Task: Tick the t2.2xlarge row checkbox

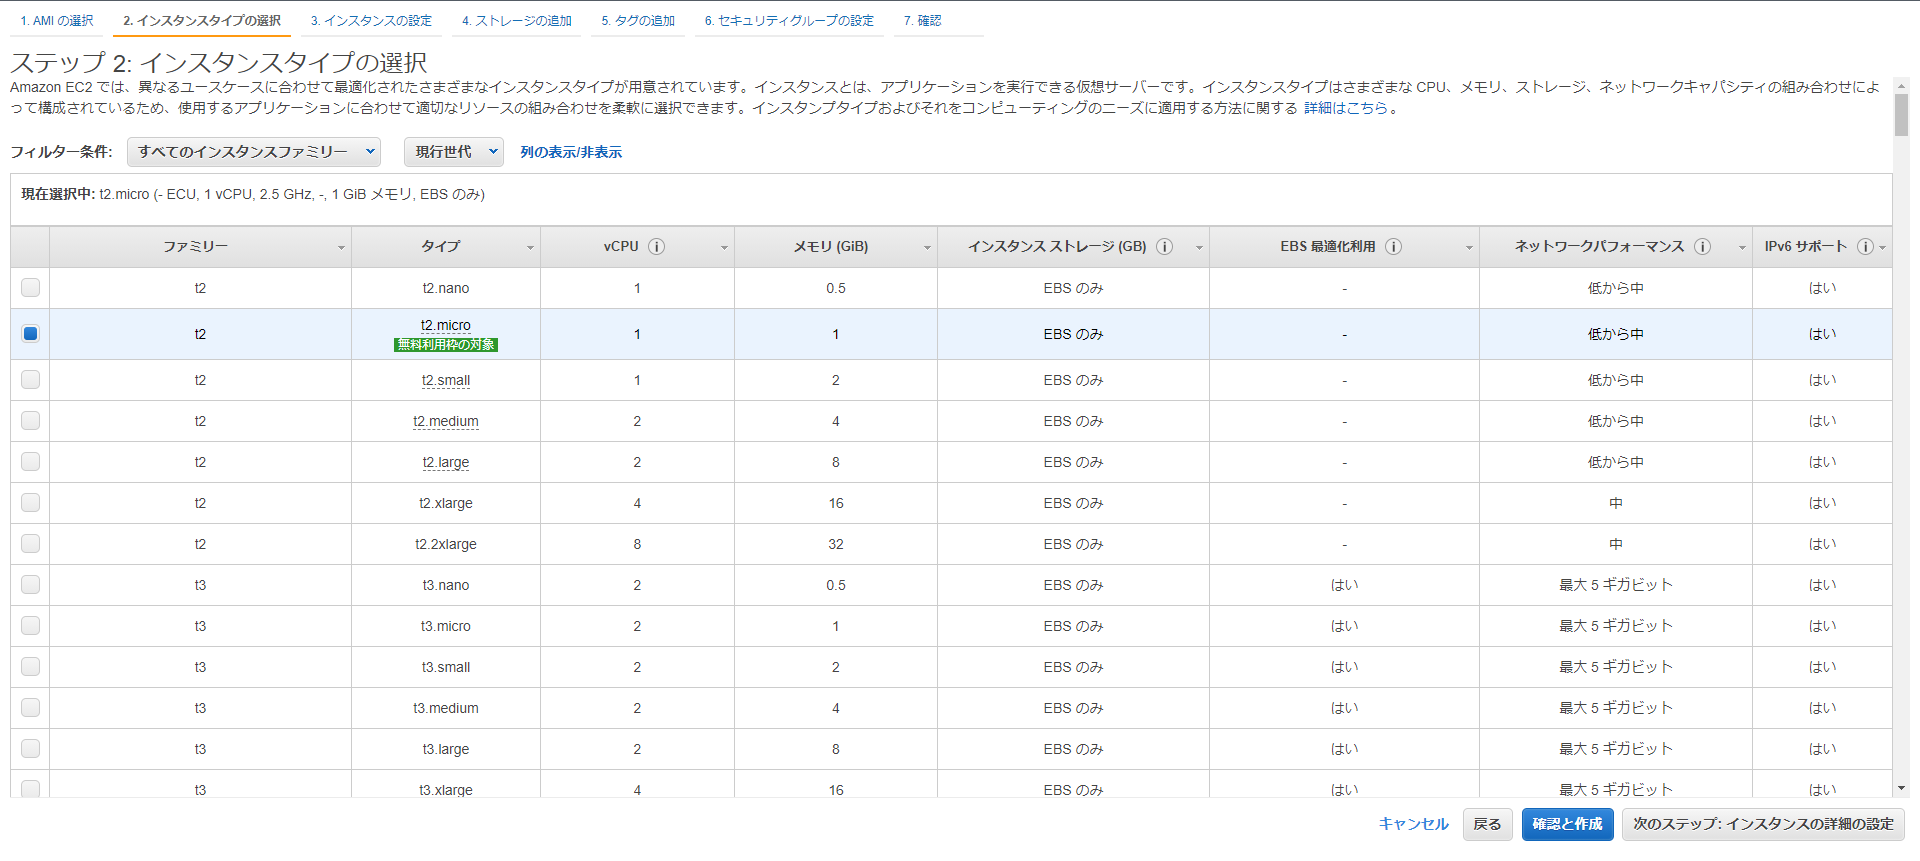Action: point(31,544)
